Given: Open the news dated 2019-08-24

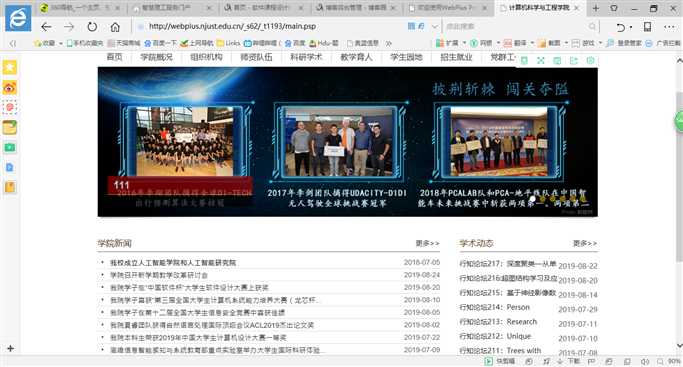Looking at the screenshot, I should click(159, 275).
